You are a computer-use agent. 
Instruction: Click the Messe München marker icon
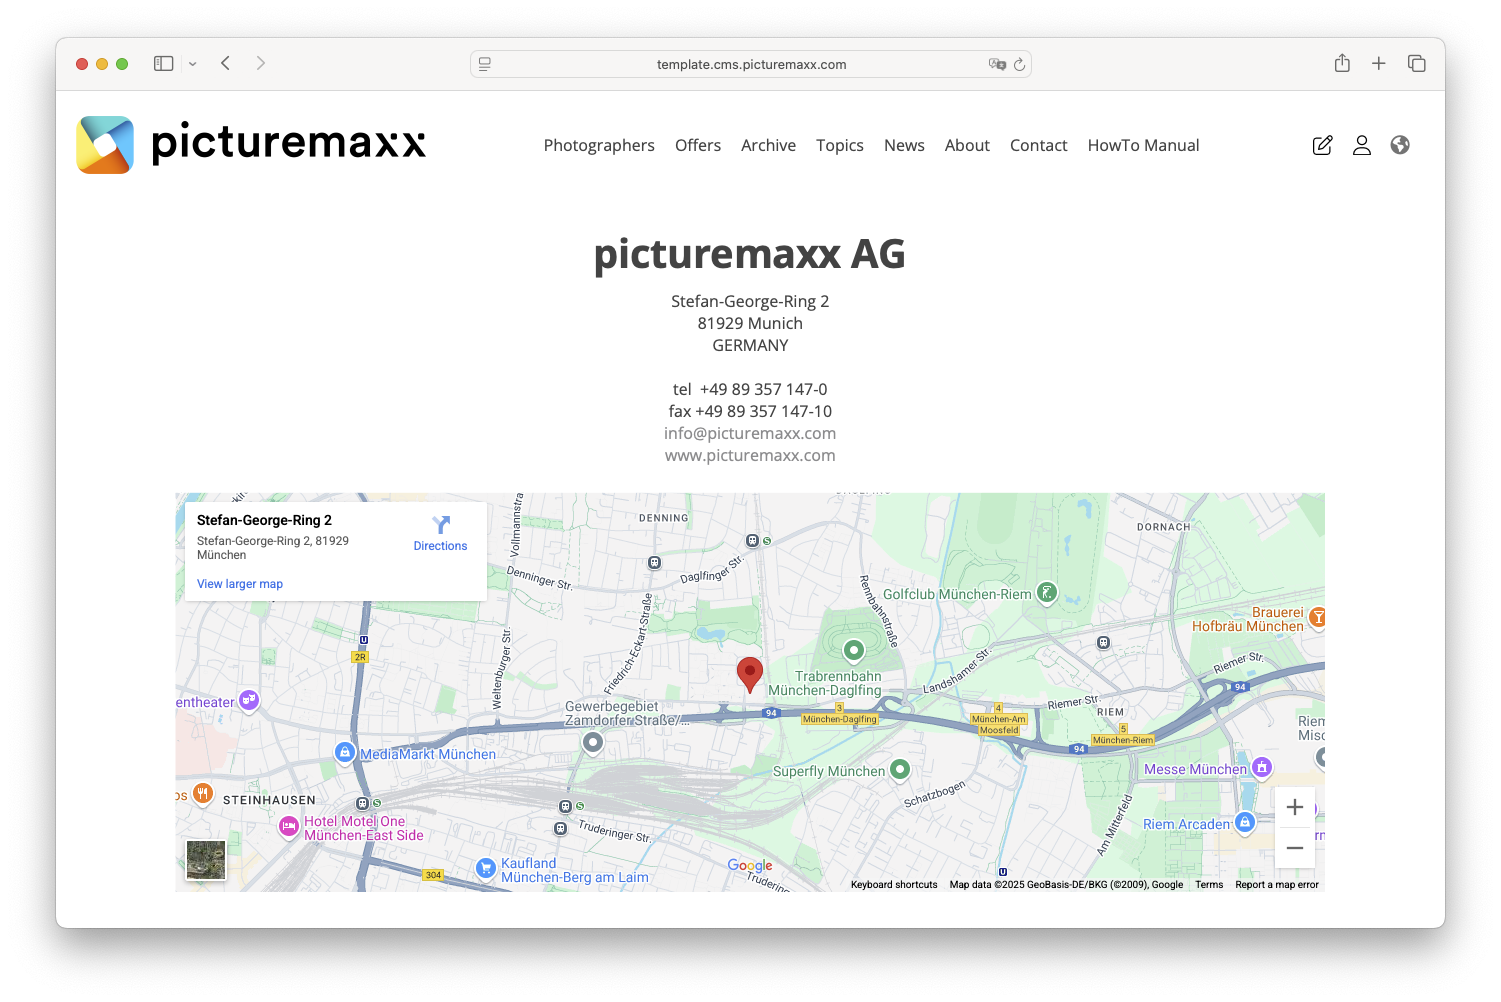(1262, 767)
